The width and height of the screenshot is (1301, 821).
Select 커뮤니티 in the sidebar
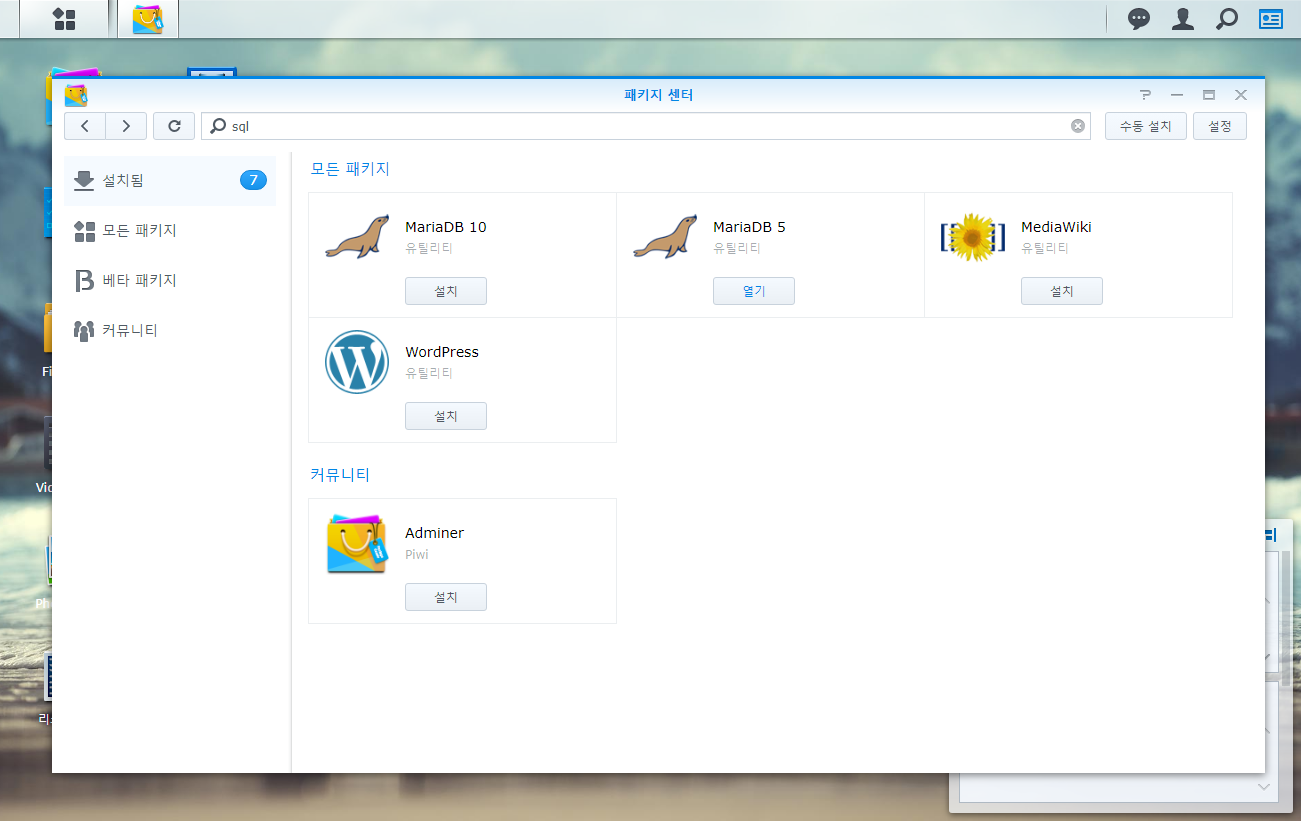(x=170, y=330)
